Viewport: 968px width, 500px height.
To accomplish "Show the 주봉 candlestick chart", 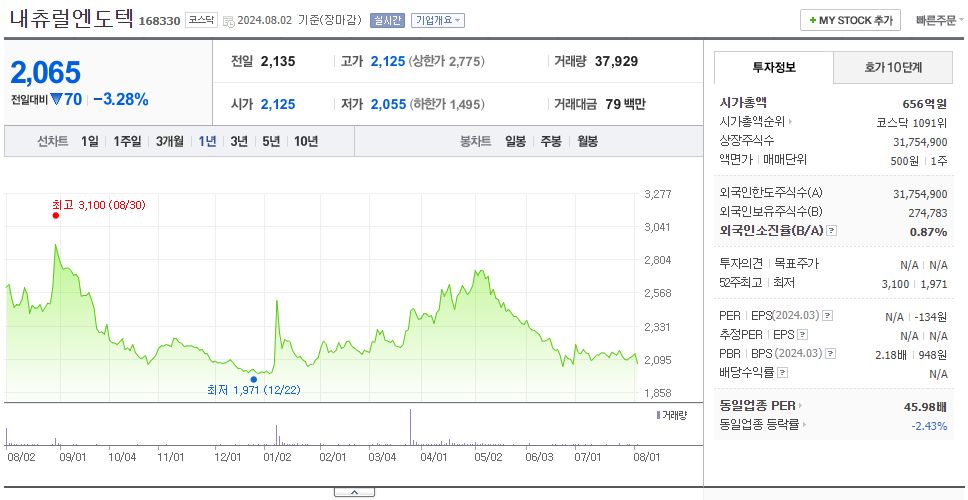I will [551, 141].
